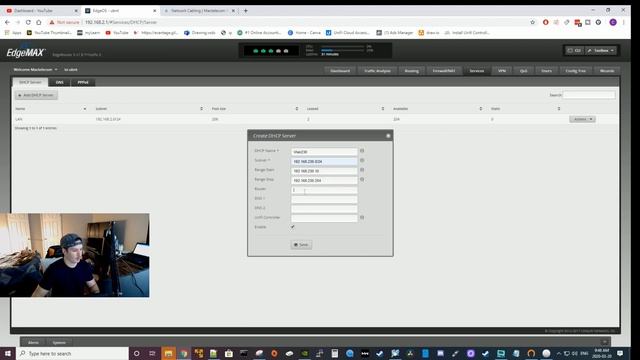Click the UniFi Controller input field

(324, 218)
